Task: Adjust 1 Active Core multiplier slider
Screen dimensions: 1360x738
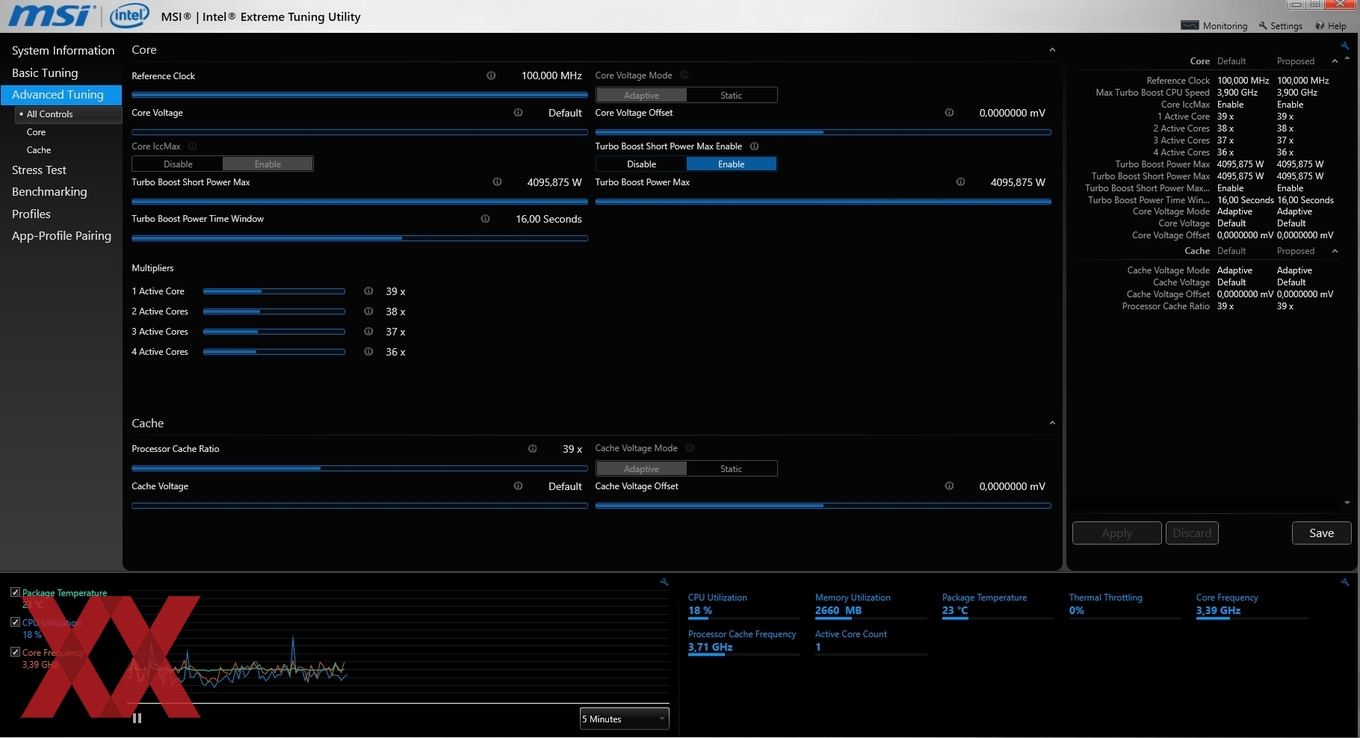Action: pyautogui.click(x=274, y=291)
